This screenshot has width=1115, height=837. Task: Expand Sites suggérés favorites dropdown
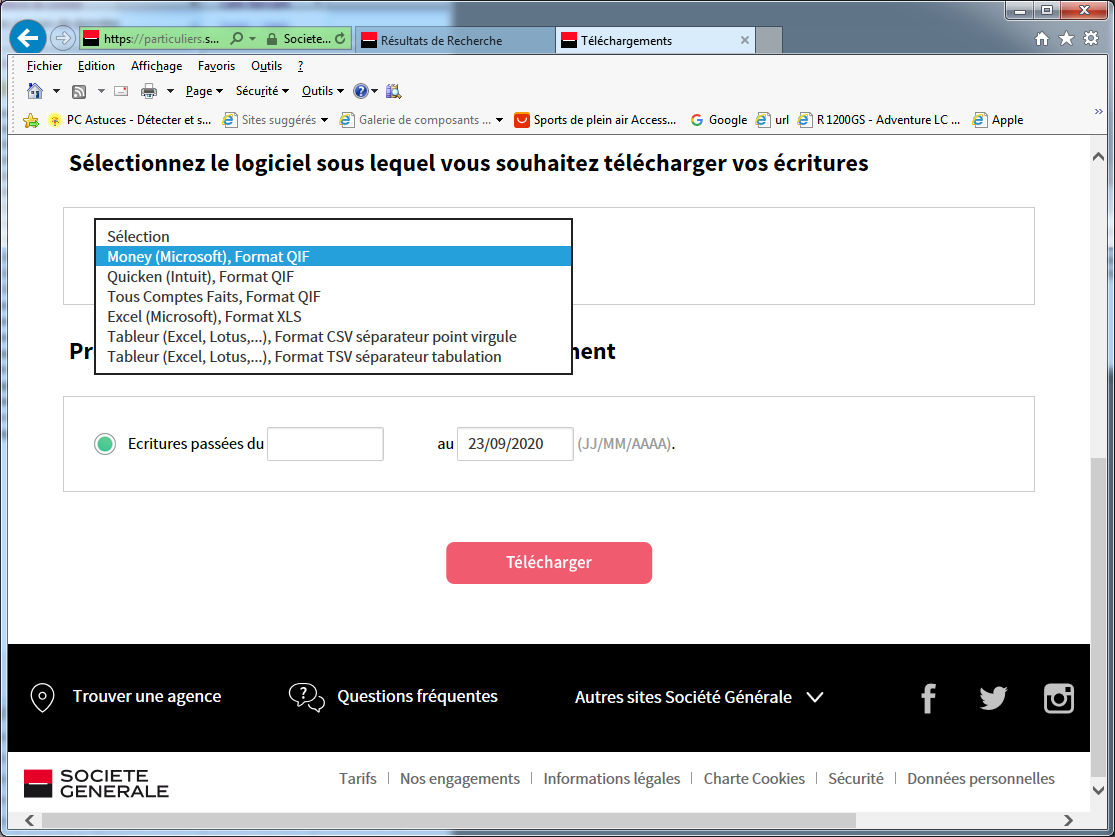click(324, 120)
